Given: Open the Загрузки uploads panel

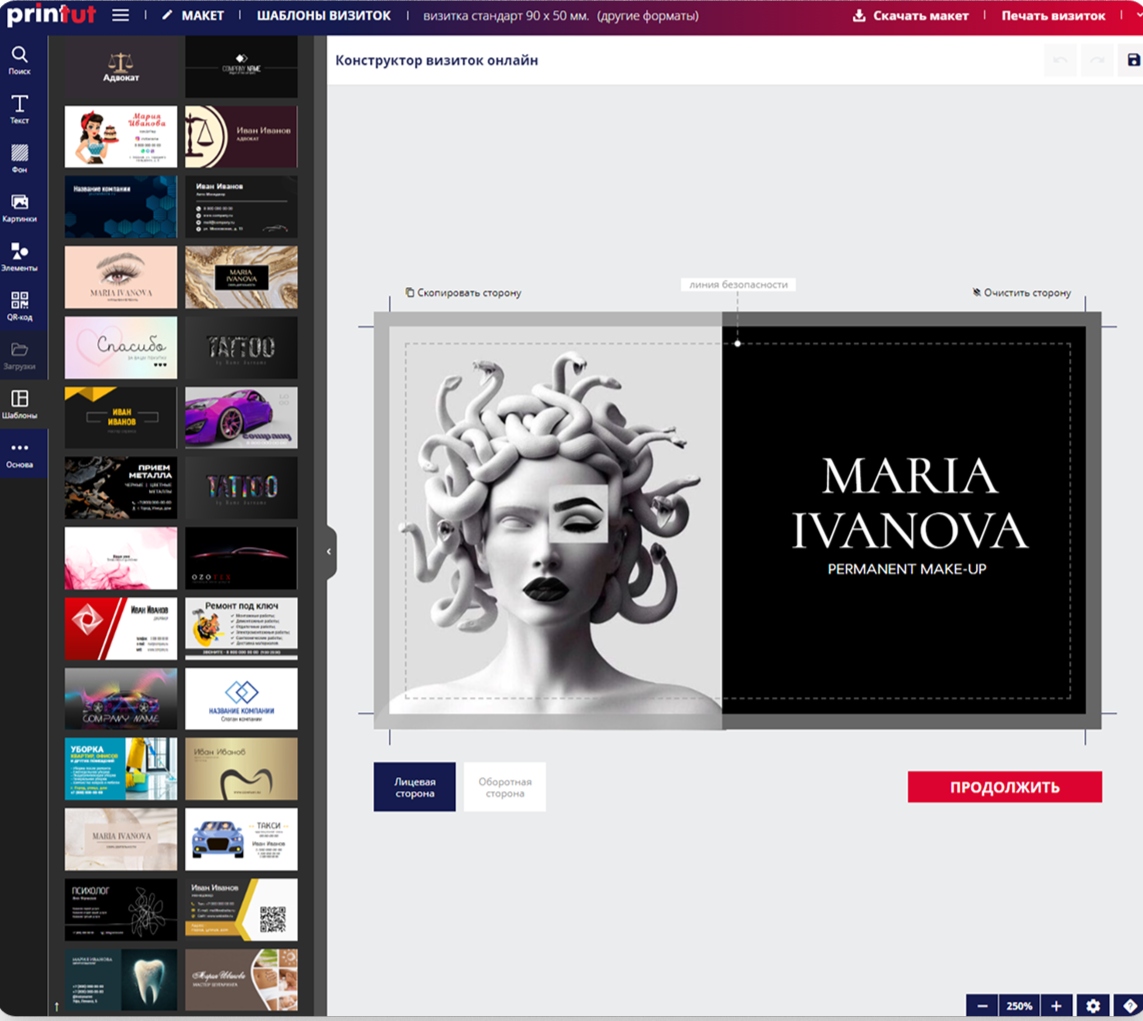Looking at the screenshot, I should [20, 356].
